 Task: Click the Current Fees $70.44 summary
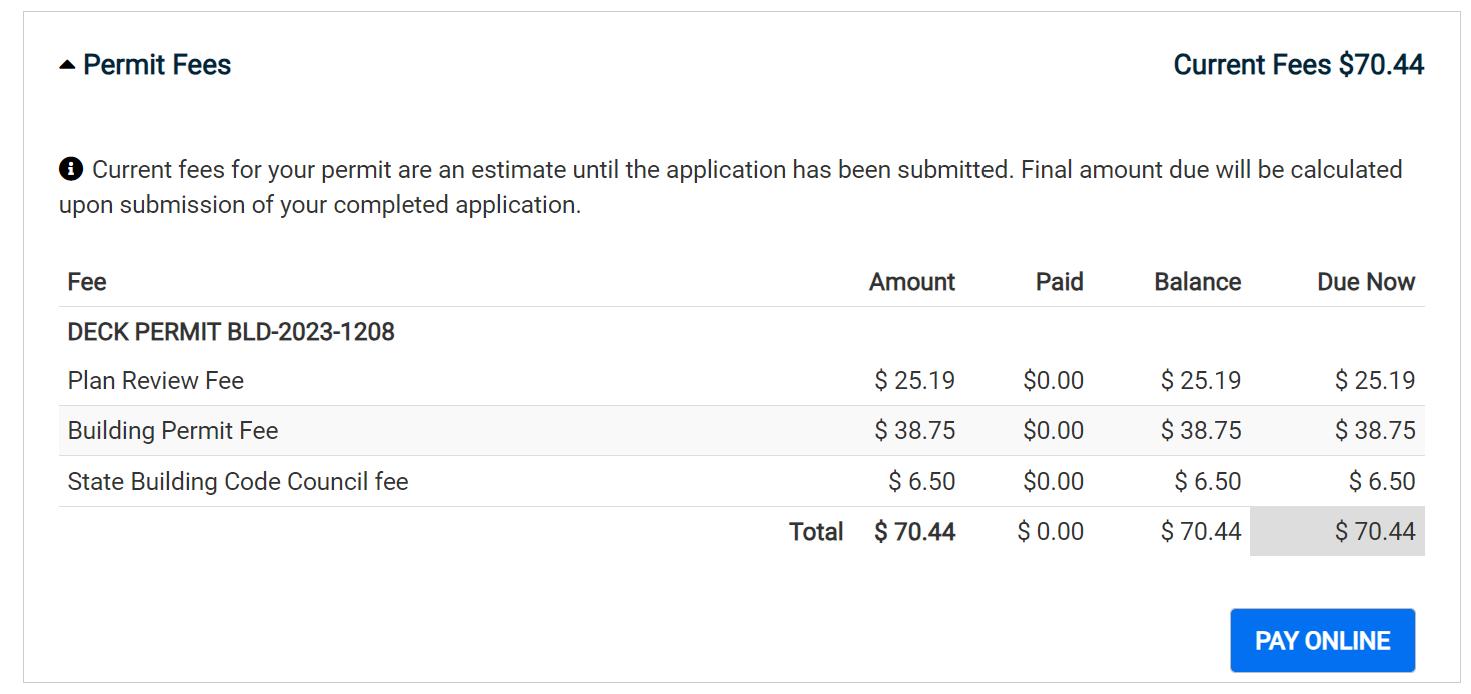[1298, 65]
